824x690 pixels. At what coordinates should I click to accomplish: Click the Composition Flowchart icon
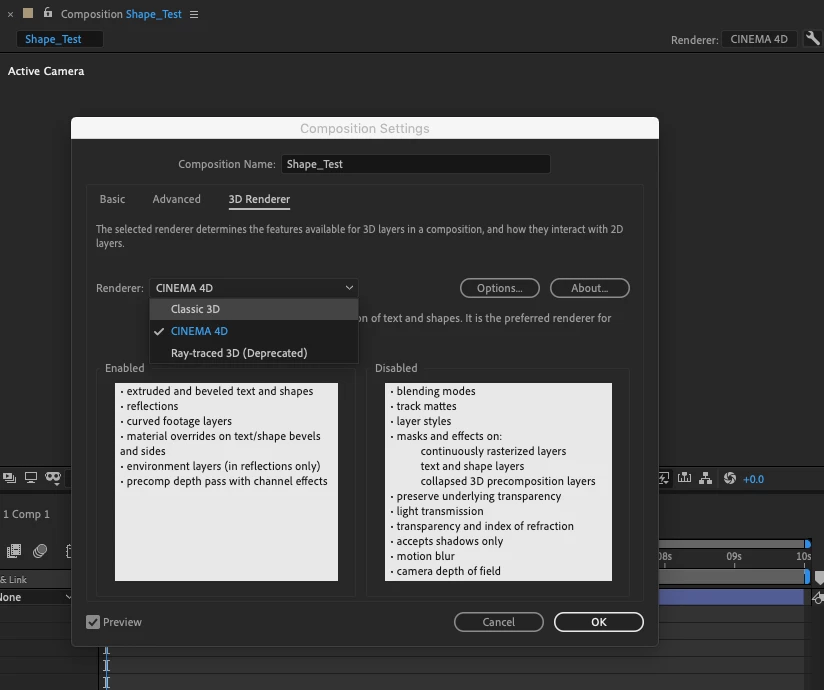tap(706, 478)
